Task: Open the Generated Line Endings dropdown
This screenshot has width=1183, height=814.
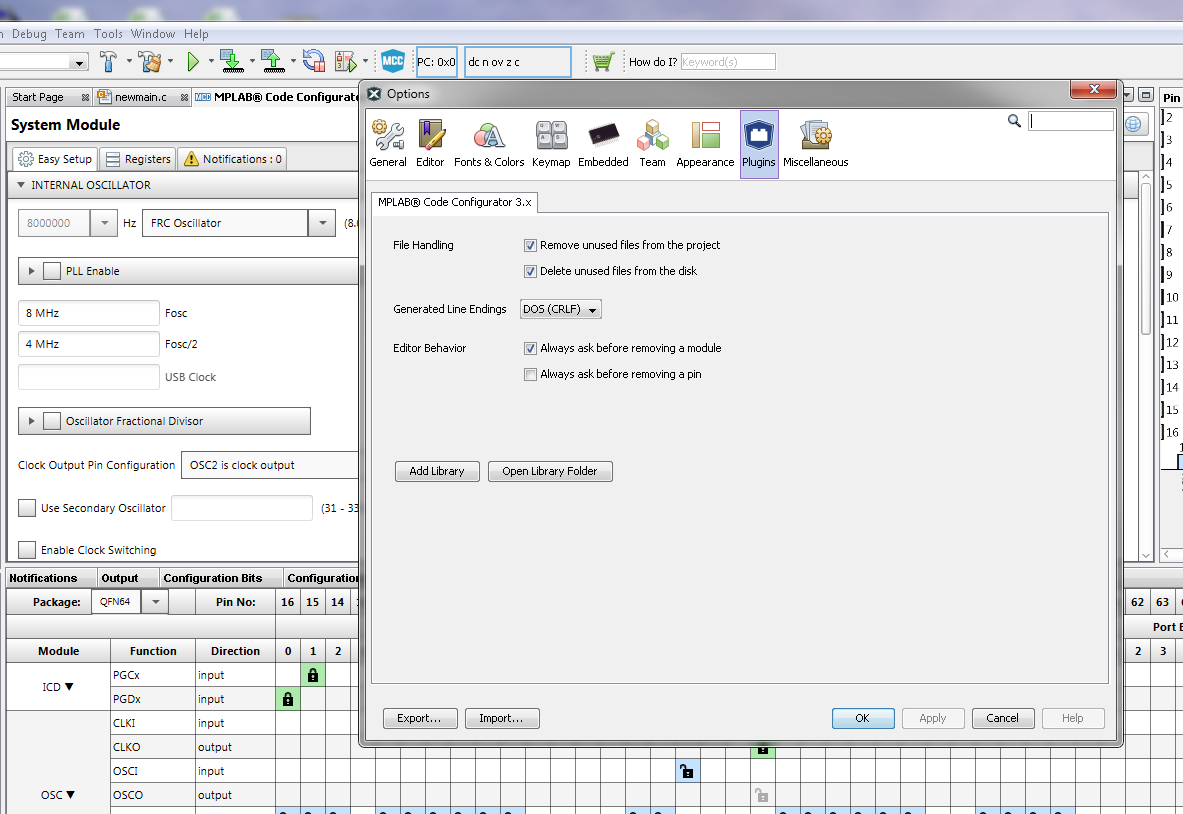Action: coord(560,309)
